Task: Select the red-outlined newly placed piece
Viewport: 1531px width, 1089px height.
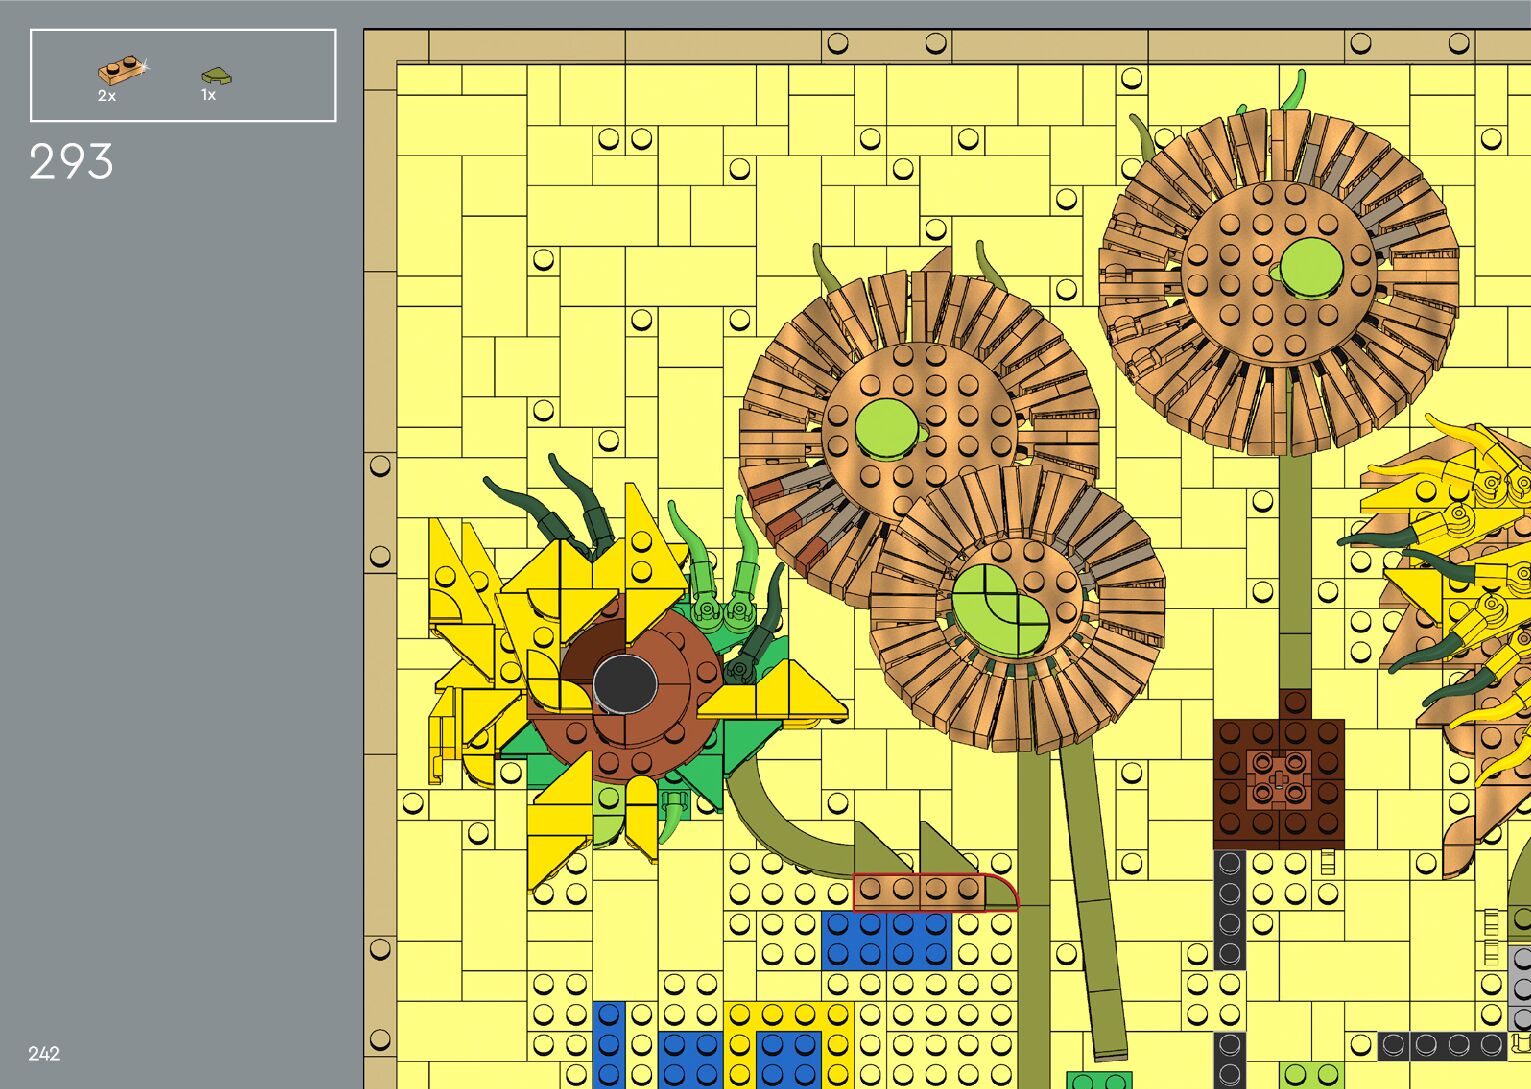Action: click(932, 891)
